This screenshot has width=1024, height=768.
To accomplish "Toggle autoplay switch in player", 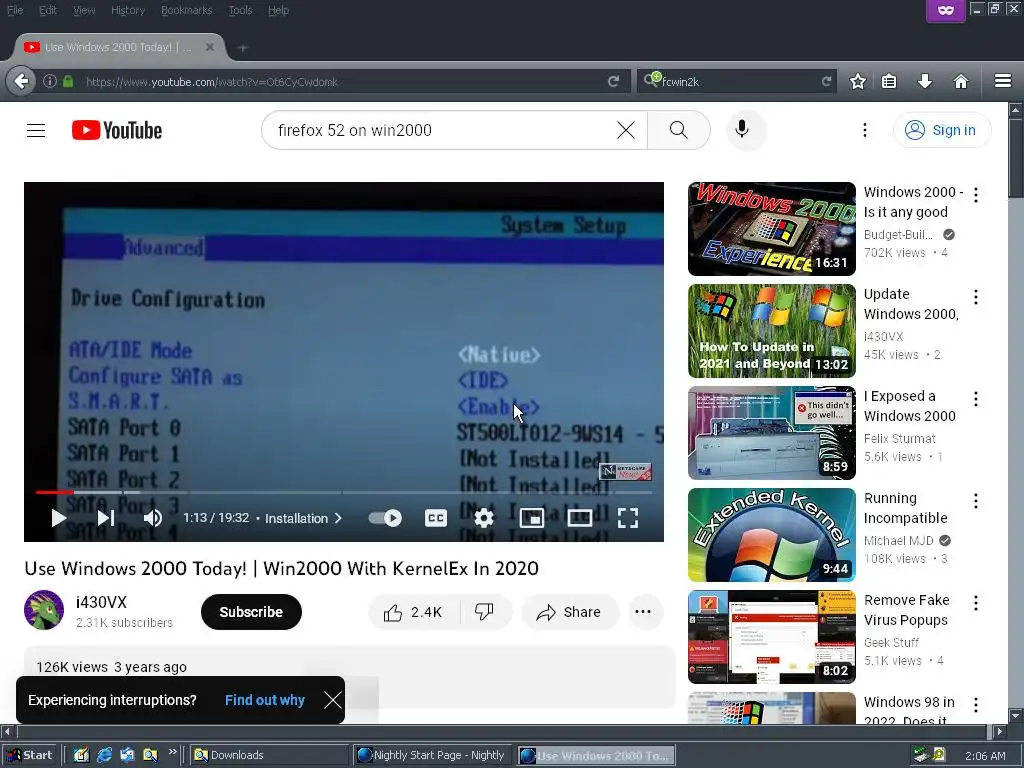I will pyautogui.click(x=385, y=518).
